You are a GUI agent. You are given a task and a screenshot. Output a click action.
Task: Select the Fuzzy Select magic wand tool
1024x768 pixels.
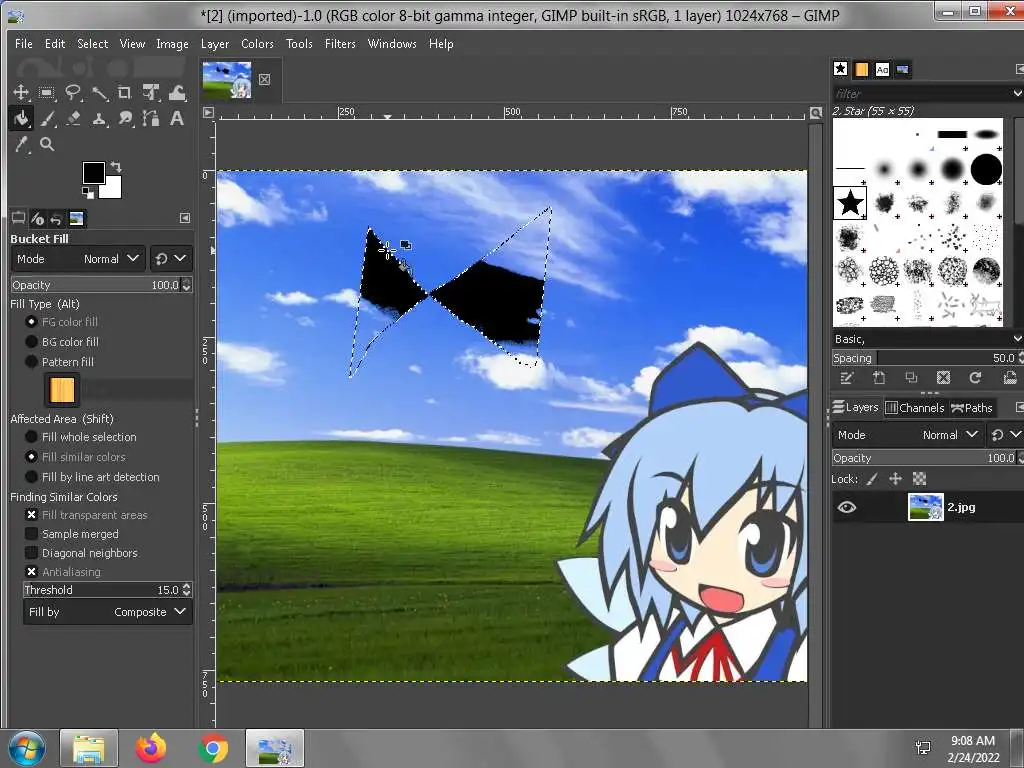tap(99, 93)
